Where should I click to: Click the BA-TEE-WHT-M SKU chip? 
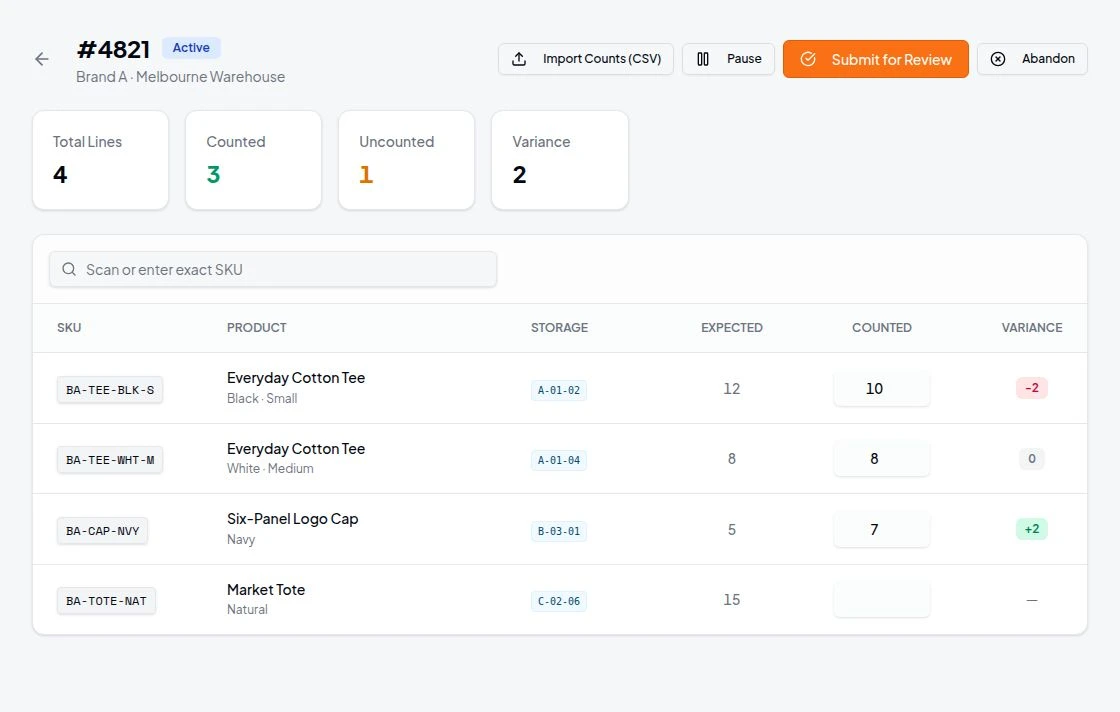(110, 460)
